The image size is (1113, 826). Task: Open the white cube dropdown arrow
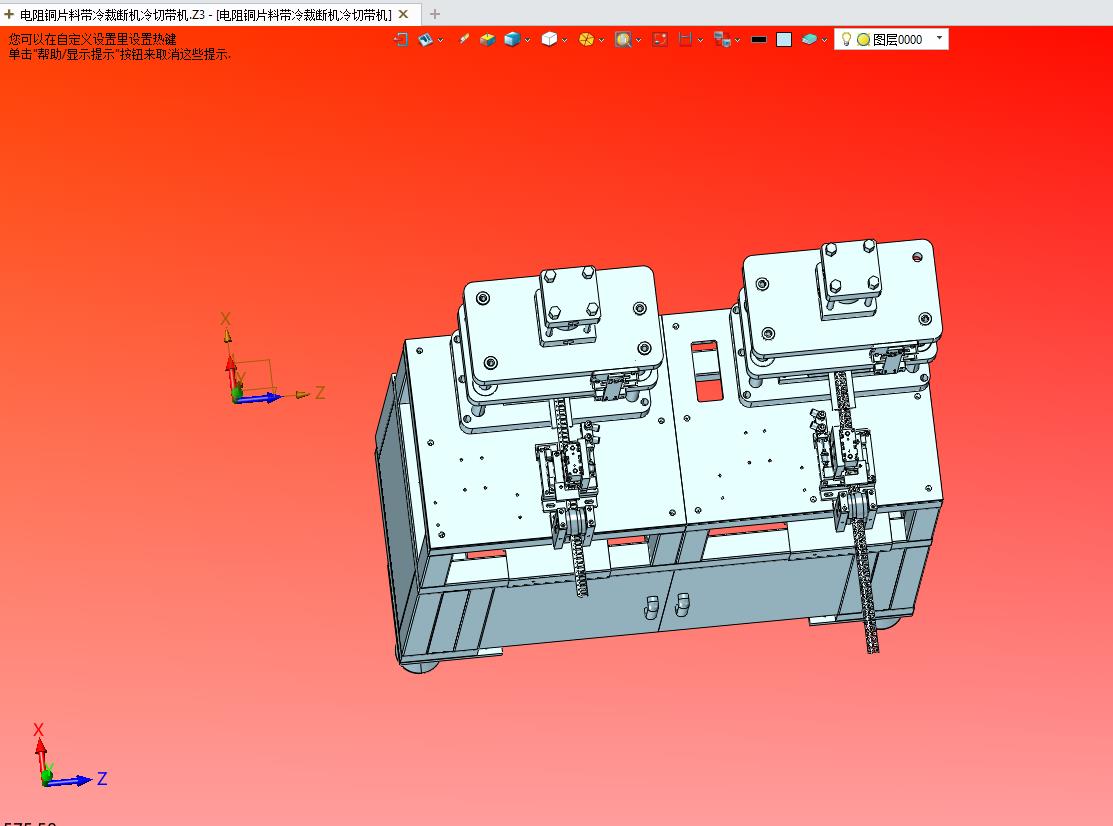coord(564,40)
